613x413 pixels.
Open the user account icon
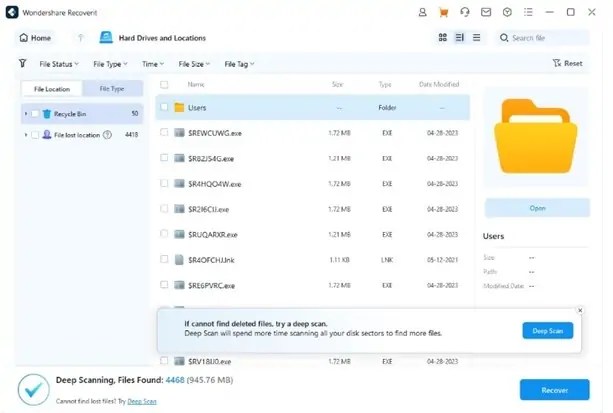422,13
